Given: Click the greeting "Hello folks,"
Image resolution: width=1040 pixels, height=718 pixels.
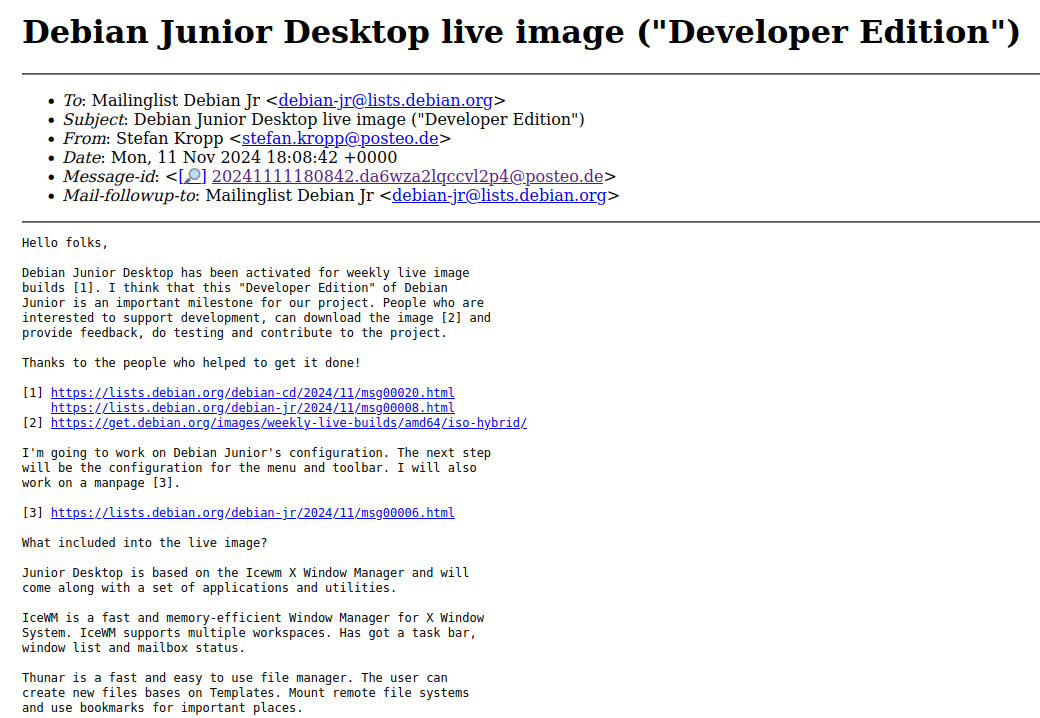Looking at the screenshot, I should [x=65, y=243].
